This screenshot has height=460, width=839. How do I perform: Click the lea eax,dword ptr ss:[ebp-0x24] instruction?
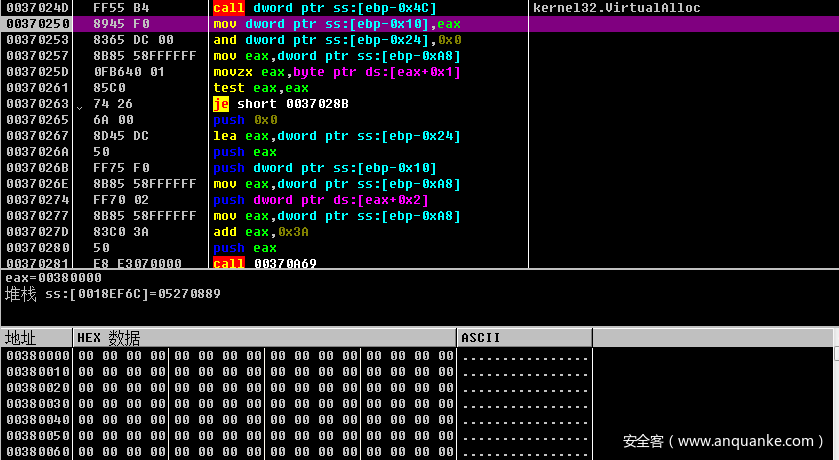point(337,136)
